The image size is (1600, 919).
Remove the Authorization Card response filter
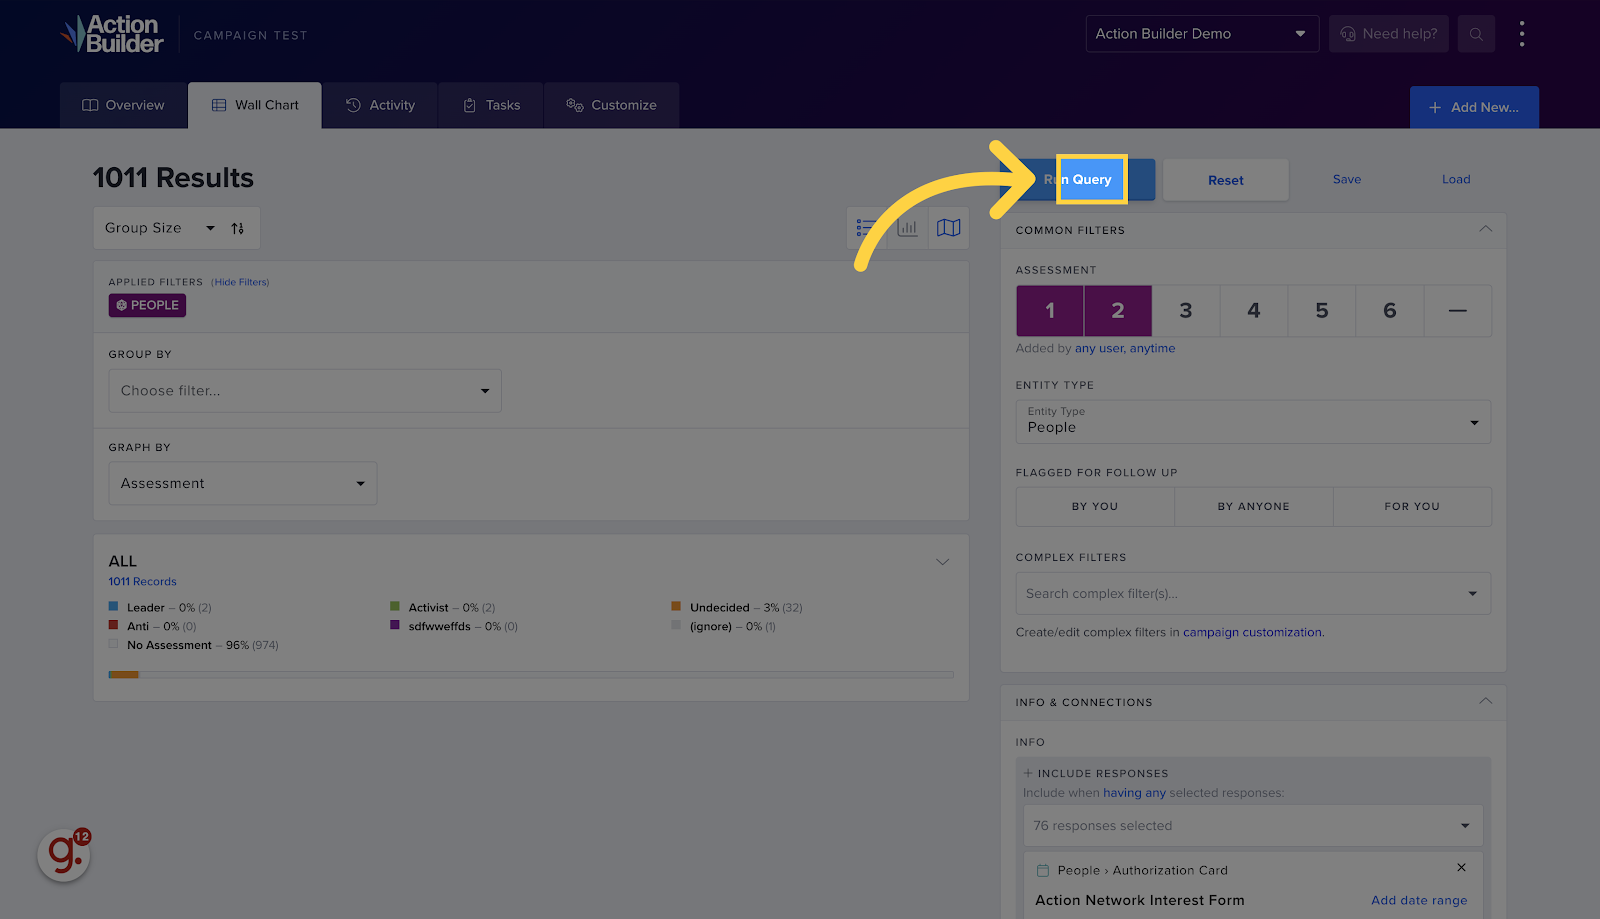coord(1460,868)
